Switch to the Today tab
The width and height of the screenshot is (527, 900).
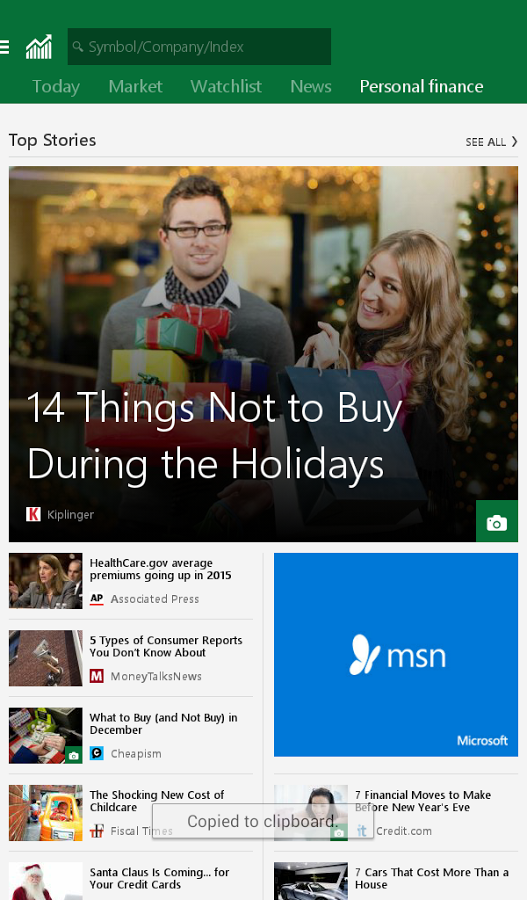tap(56, 86)
